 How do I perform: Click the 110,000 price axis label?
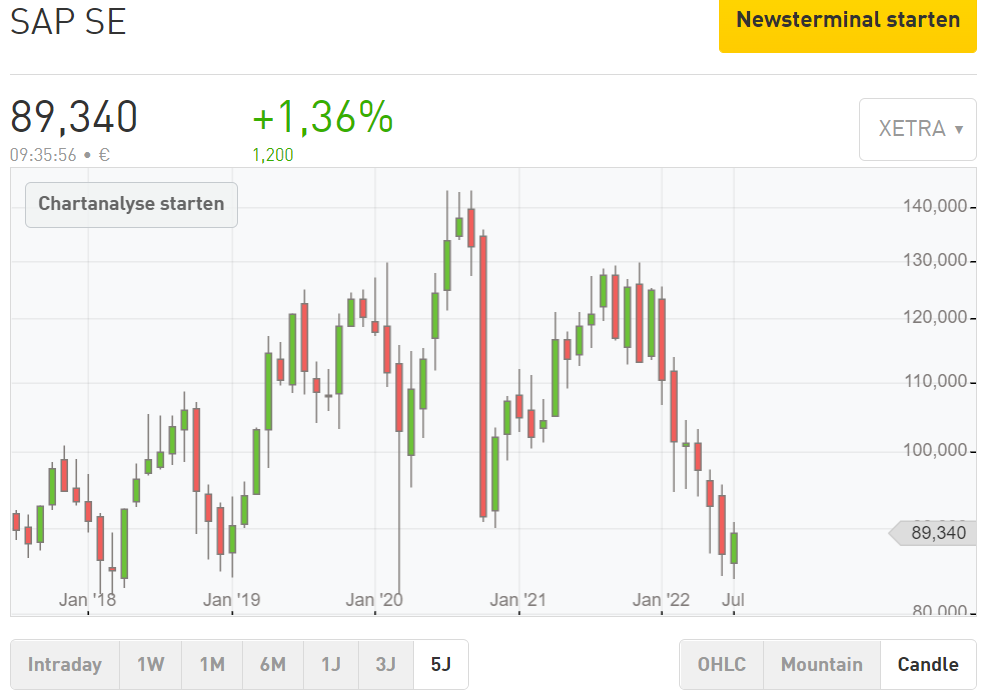click(935, 381)
